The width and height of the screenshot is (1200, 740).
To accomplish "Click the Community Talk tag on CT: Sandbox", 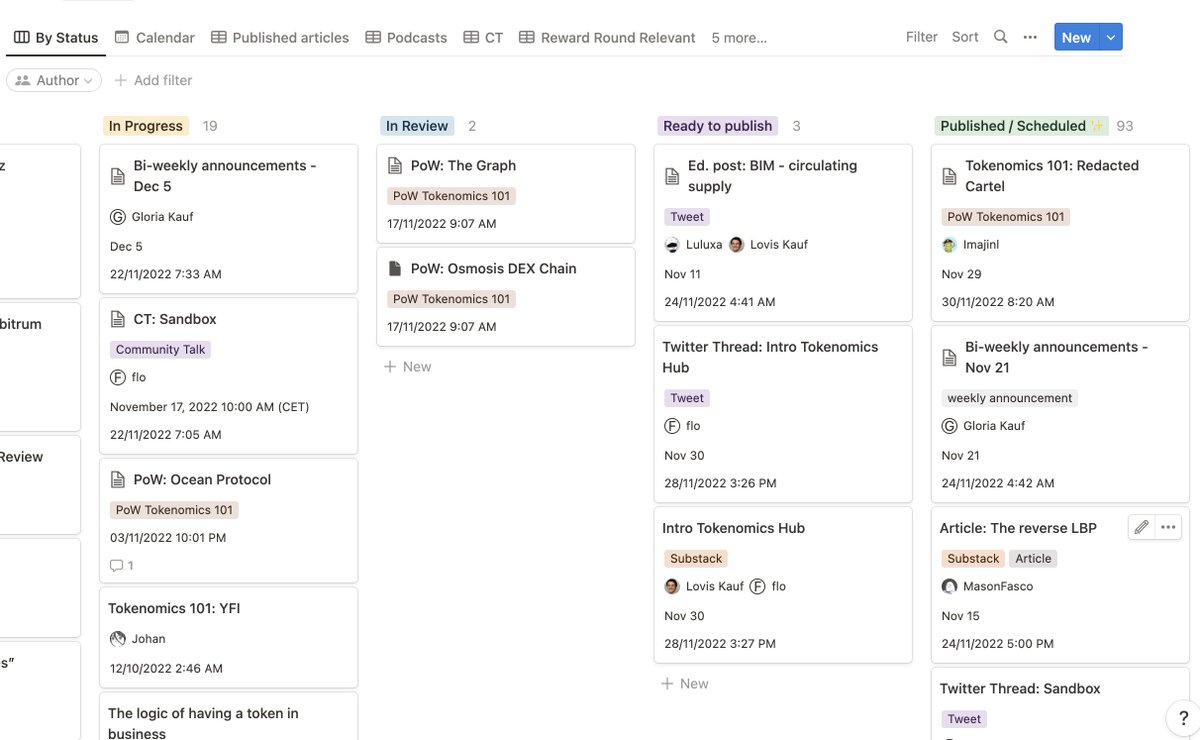I will point(160,350).
